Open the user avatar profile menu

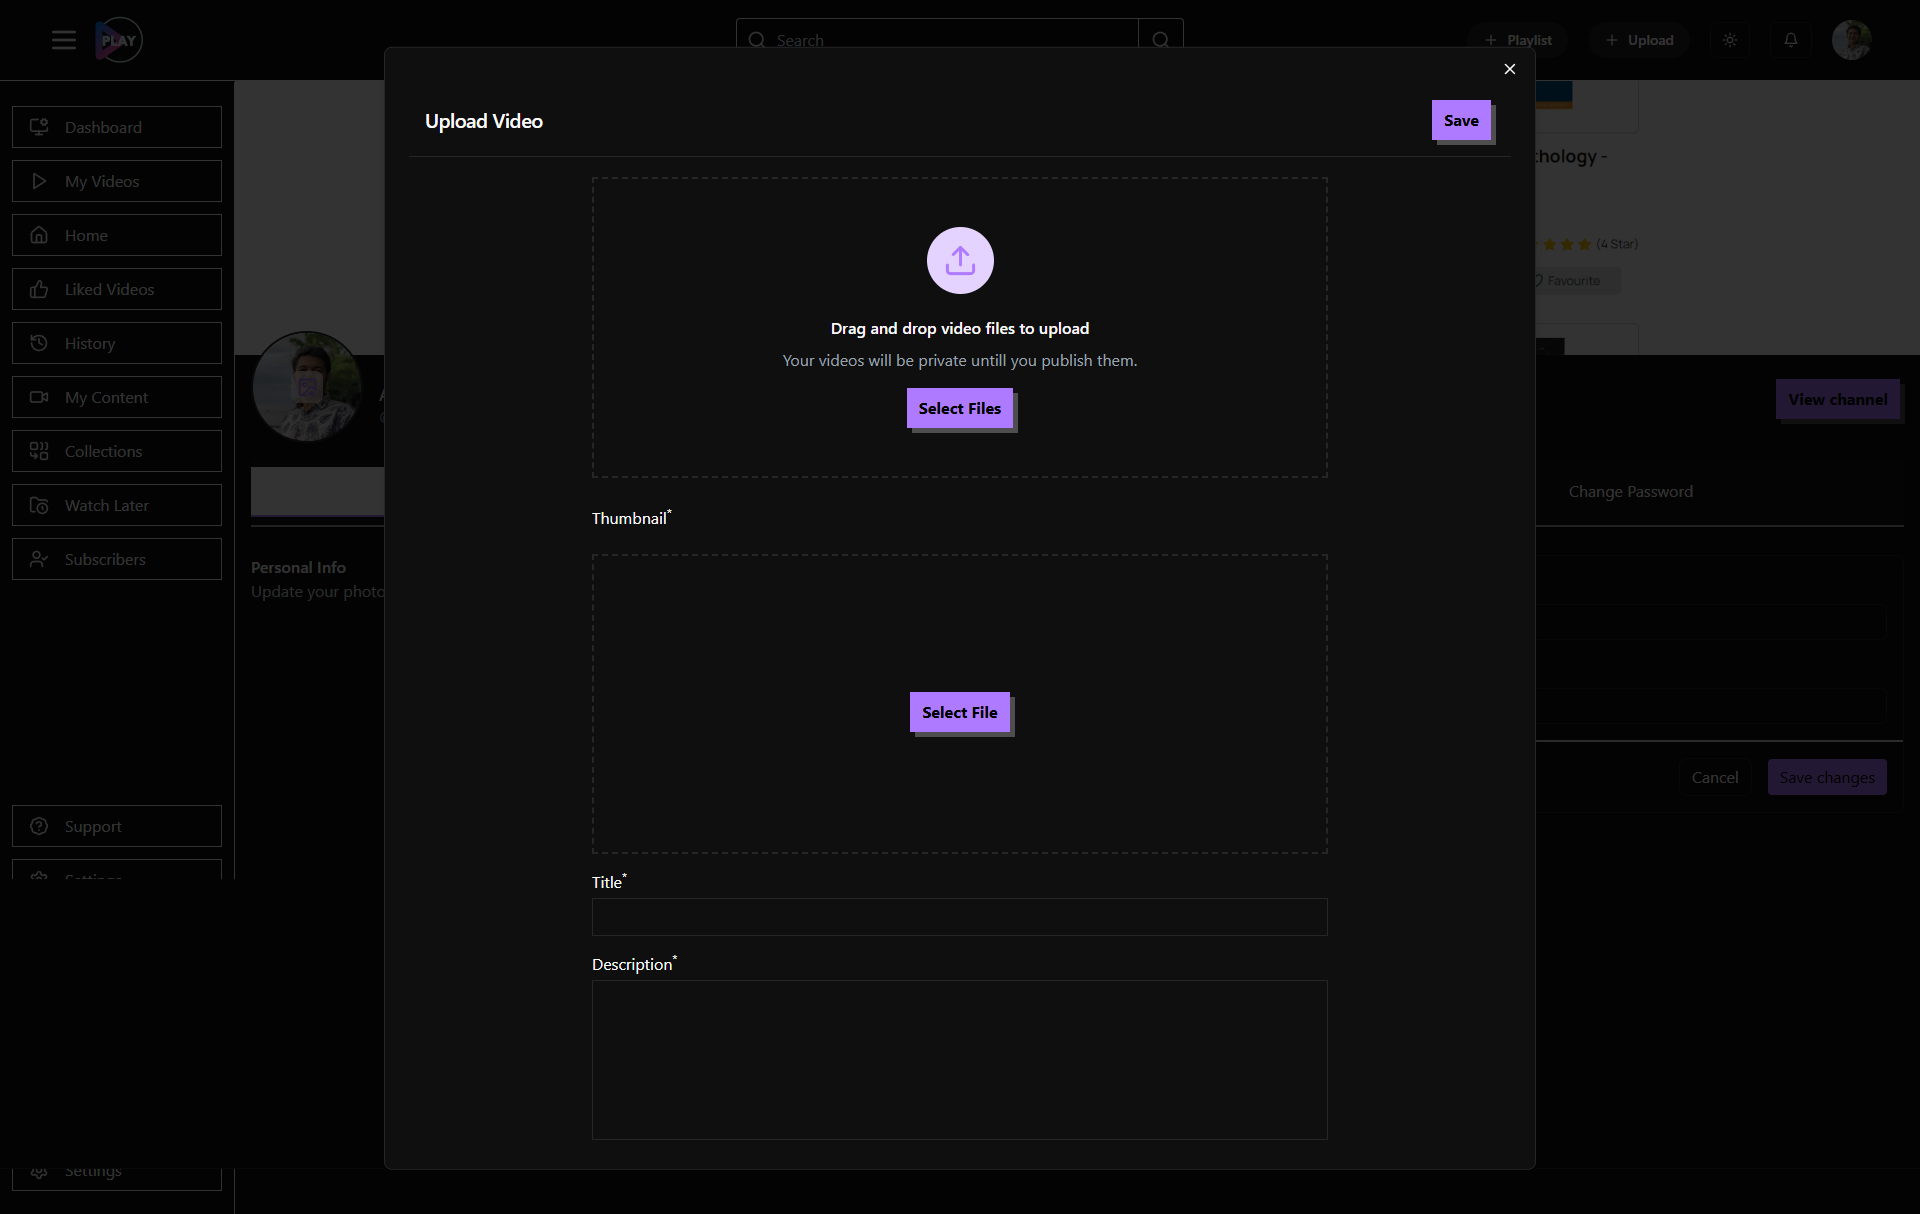pyautogui.click(x=1851, y=40)
